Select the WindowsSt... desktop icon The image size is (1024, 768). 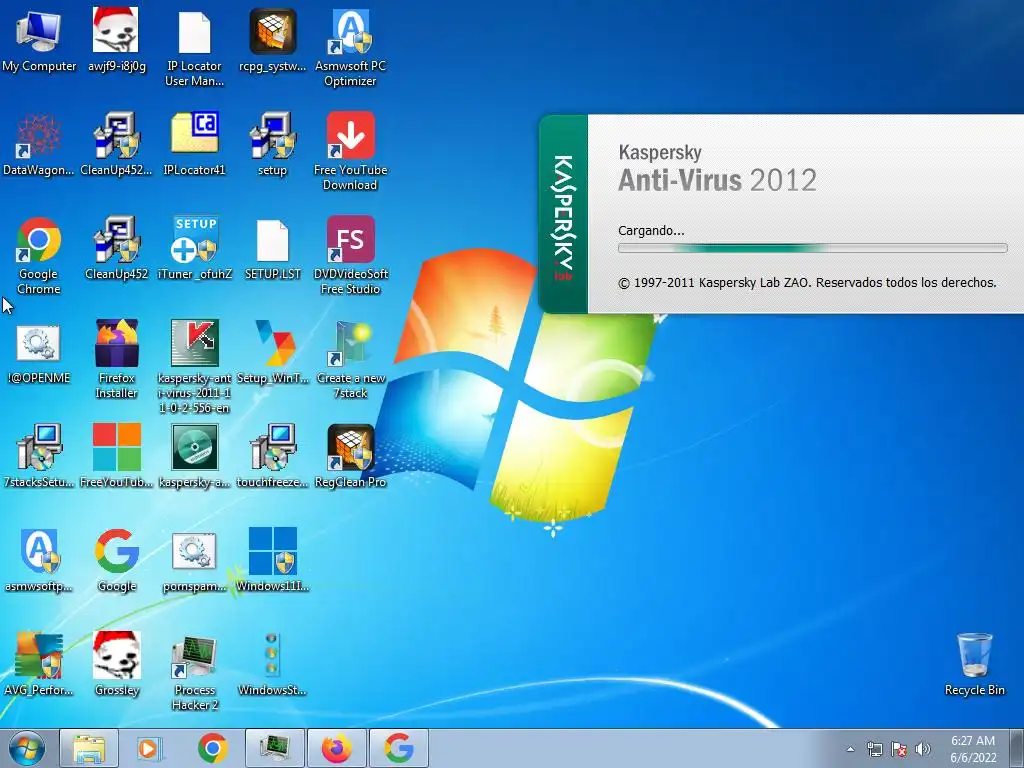272,664
